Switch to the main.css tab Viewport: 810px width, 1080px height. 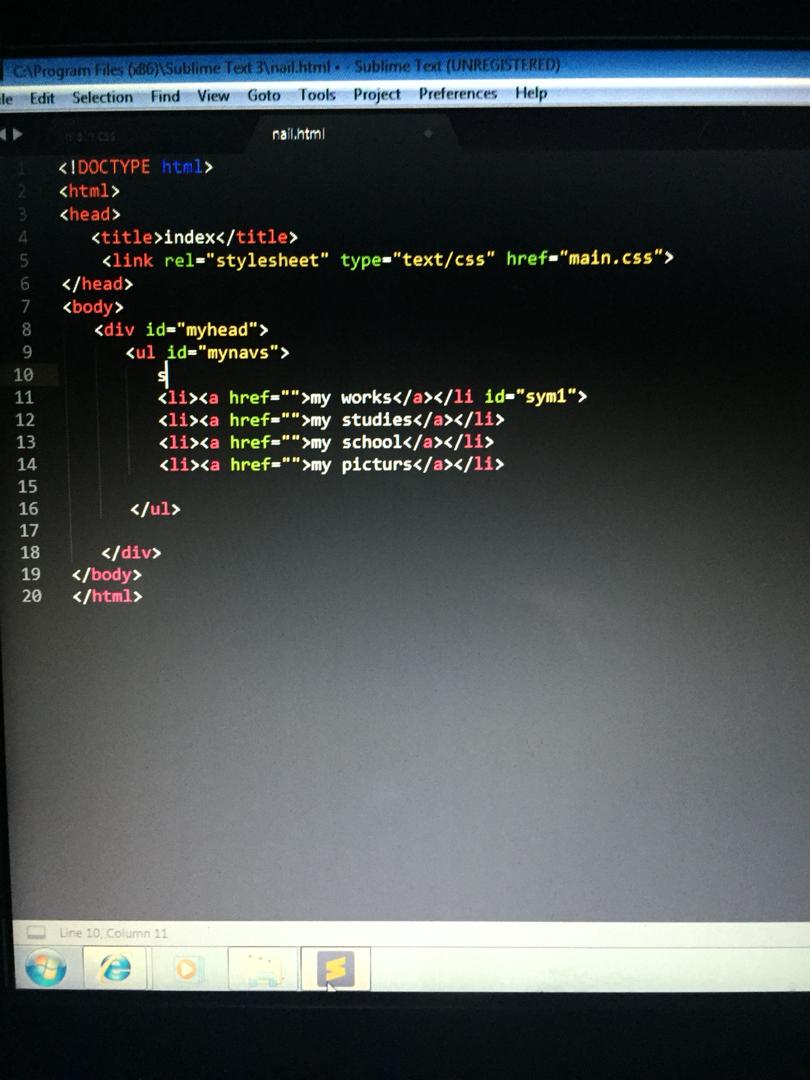pos(90,135)
